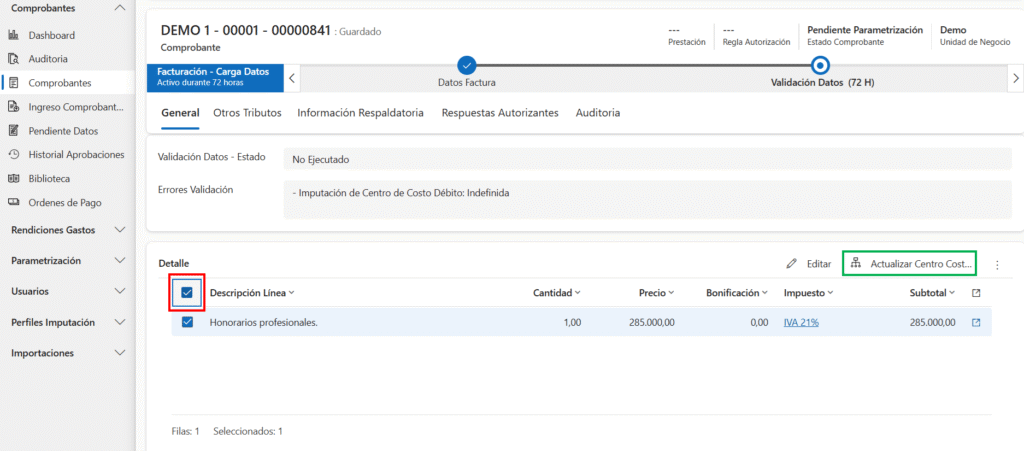This screenshot has height=451, width=1024.
Task: Open Biblioteca from the sidebar
Action: pyautogui.click(x=49, y=179)
